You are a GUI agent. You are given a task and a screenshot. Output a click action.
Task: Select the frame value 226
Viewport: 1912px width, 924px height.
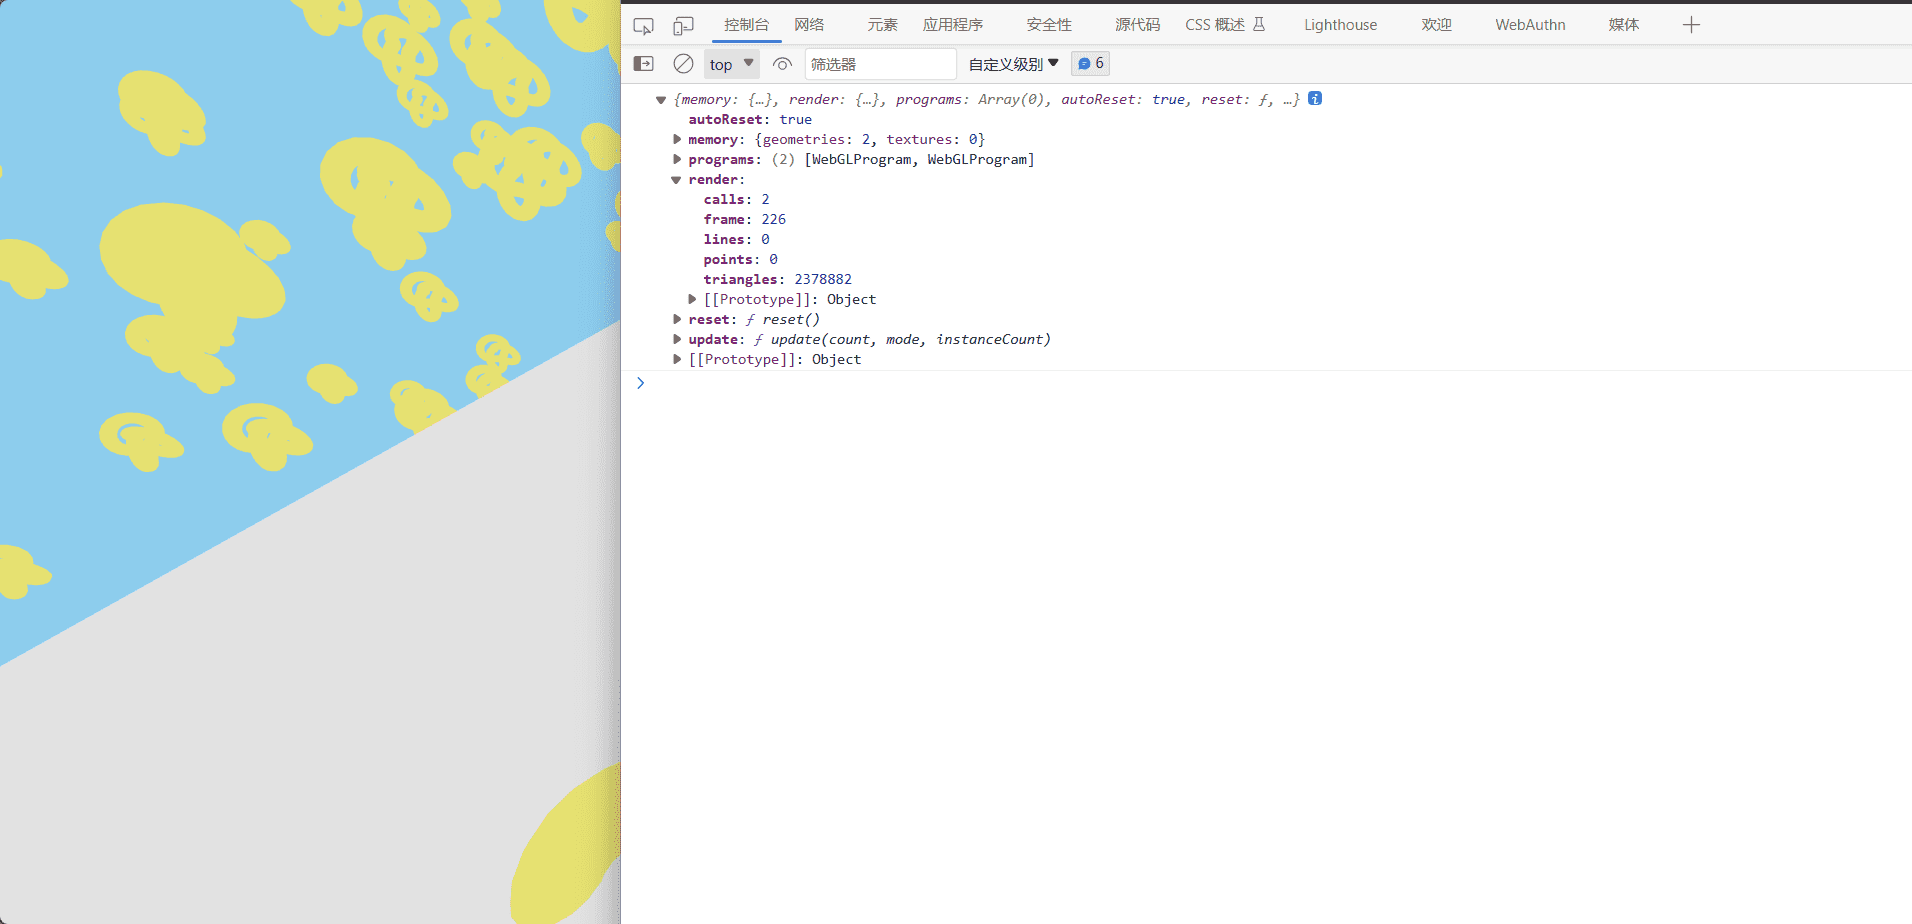tap(773, 219)
